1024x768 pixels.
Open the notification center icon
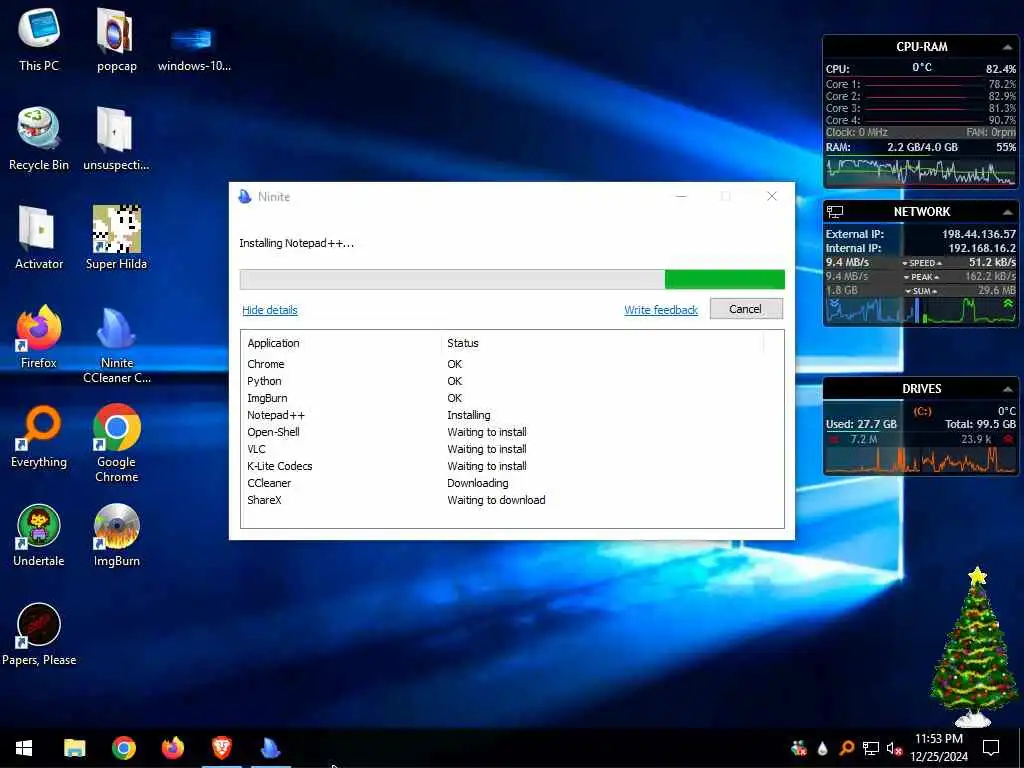(x=991, y=748)
